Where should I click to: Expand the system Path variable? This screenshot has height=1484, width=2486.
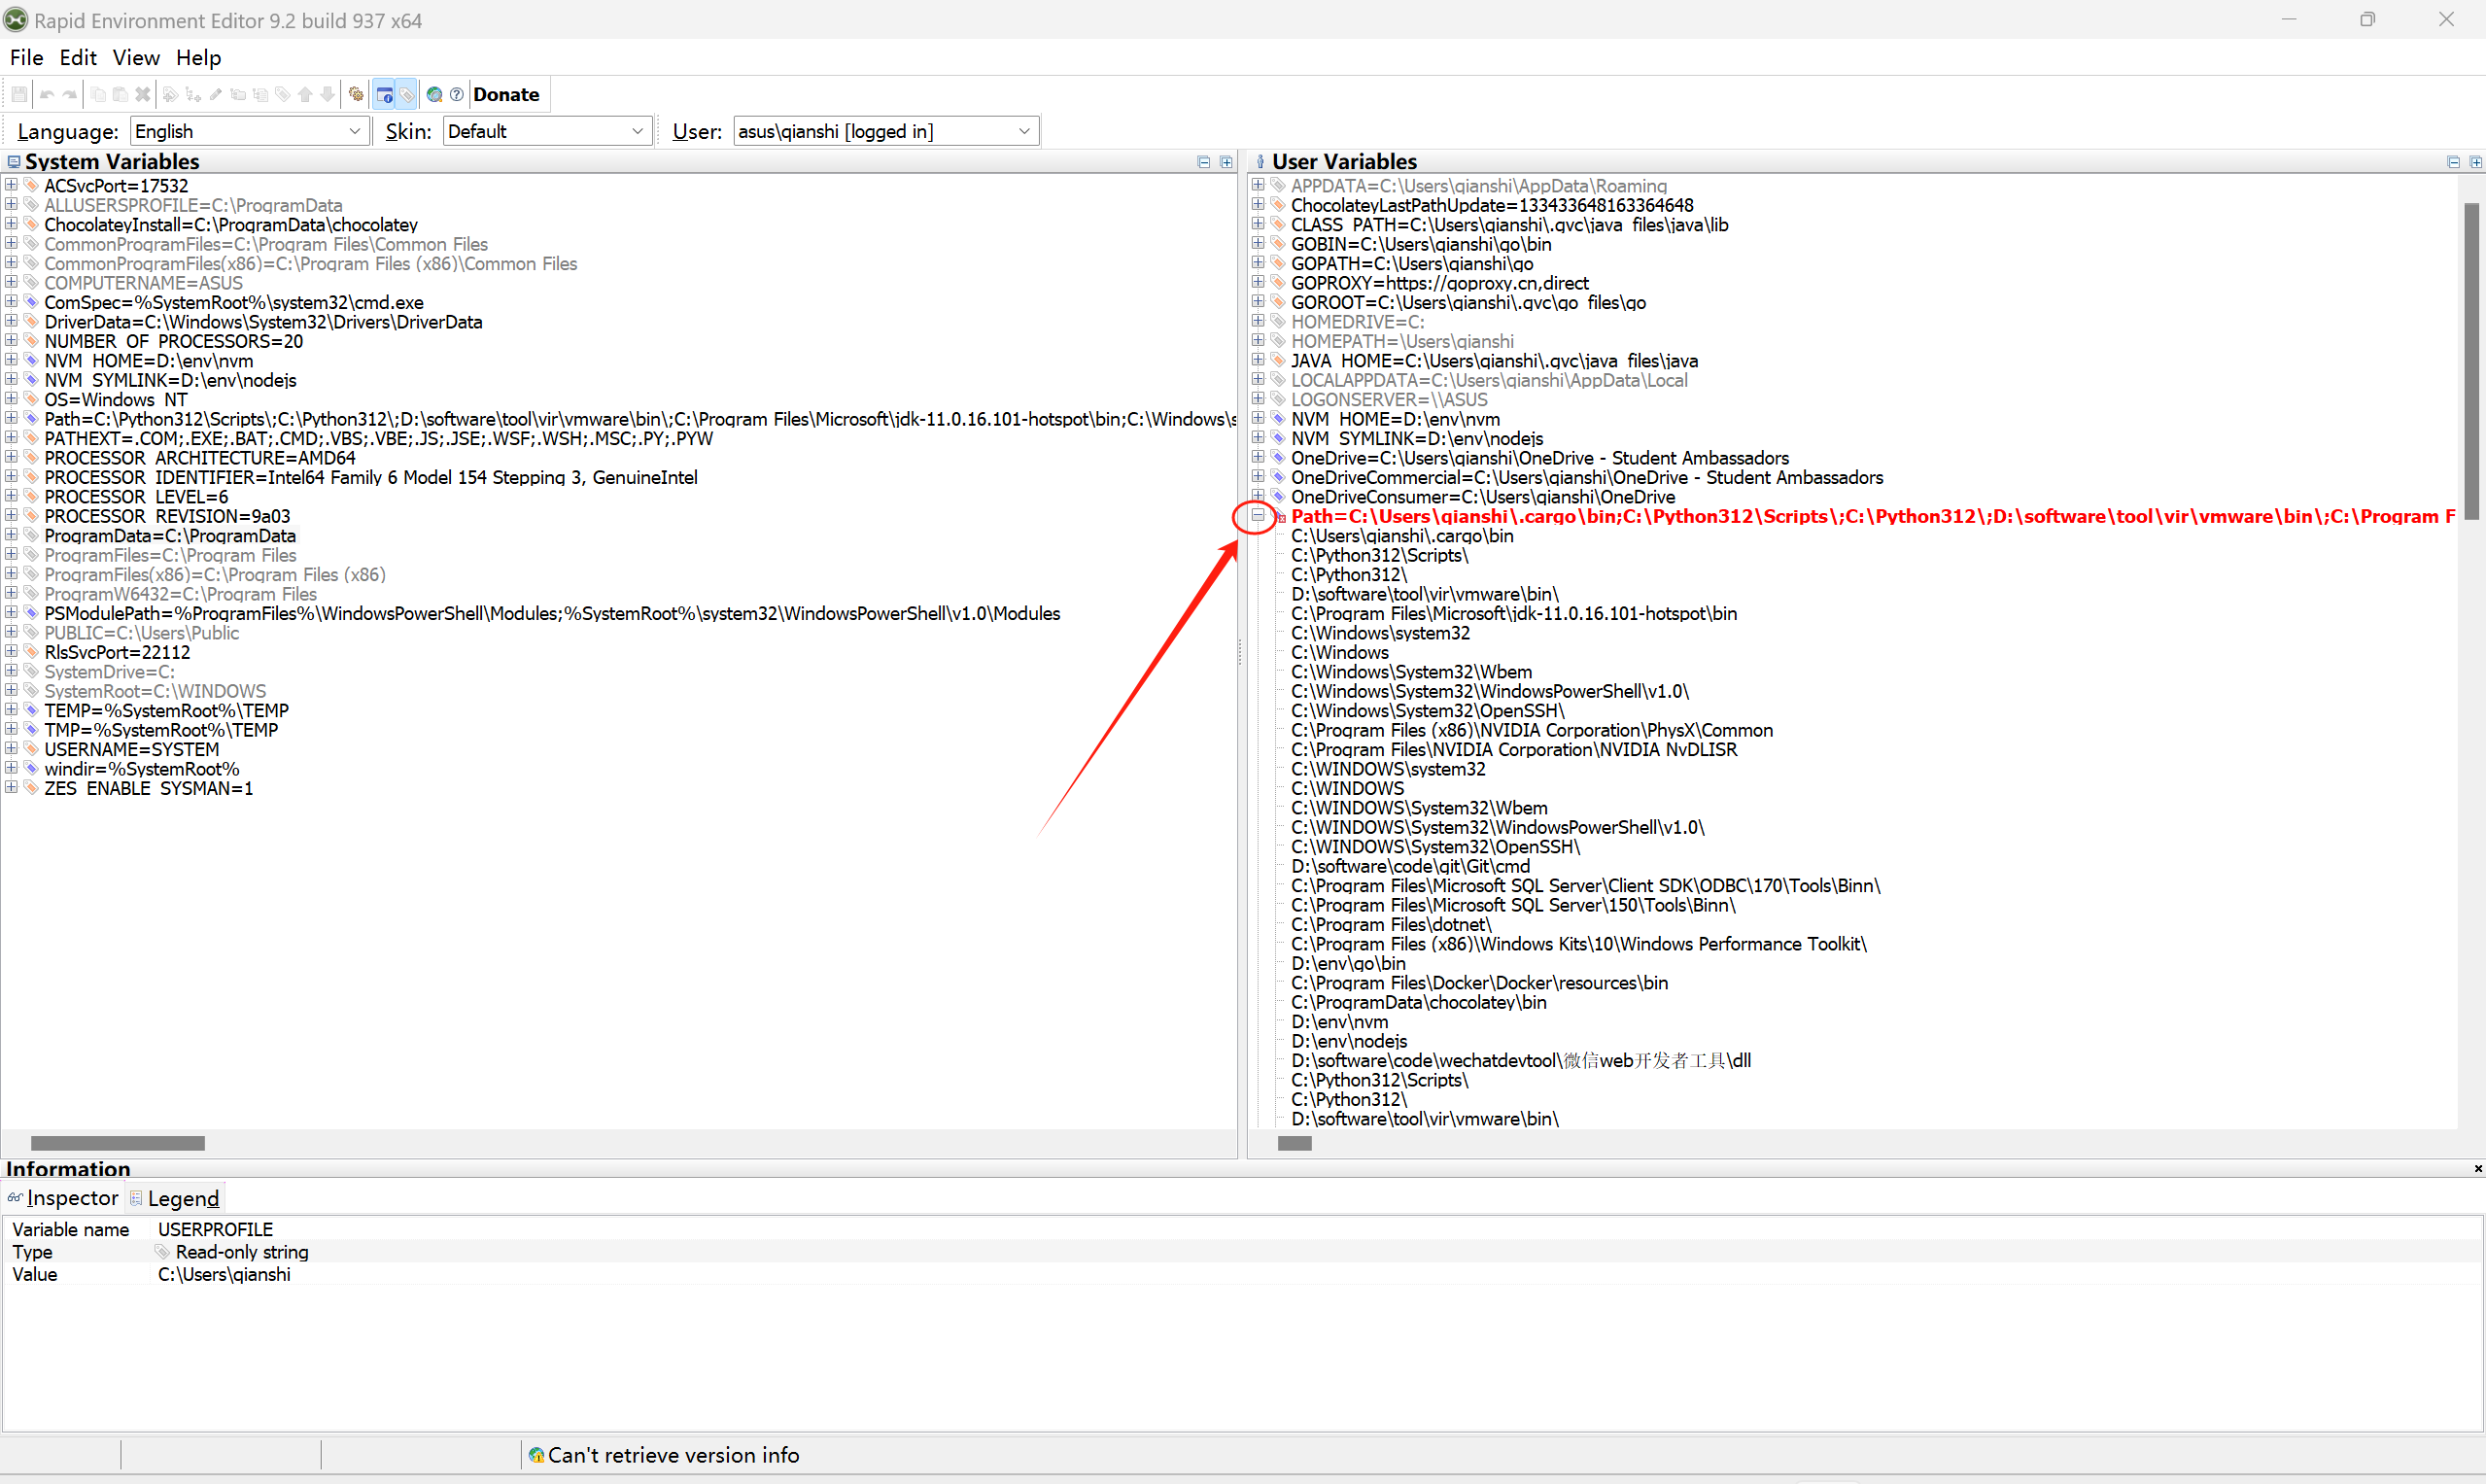coord(11,418)
